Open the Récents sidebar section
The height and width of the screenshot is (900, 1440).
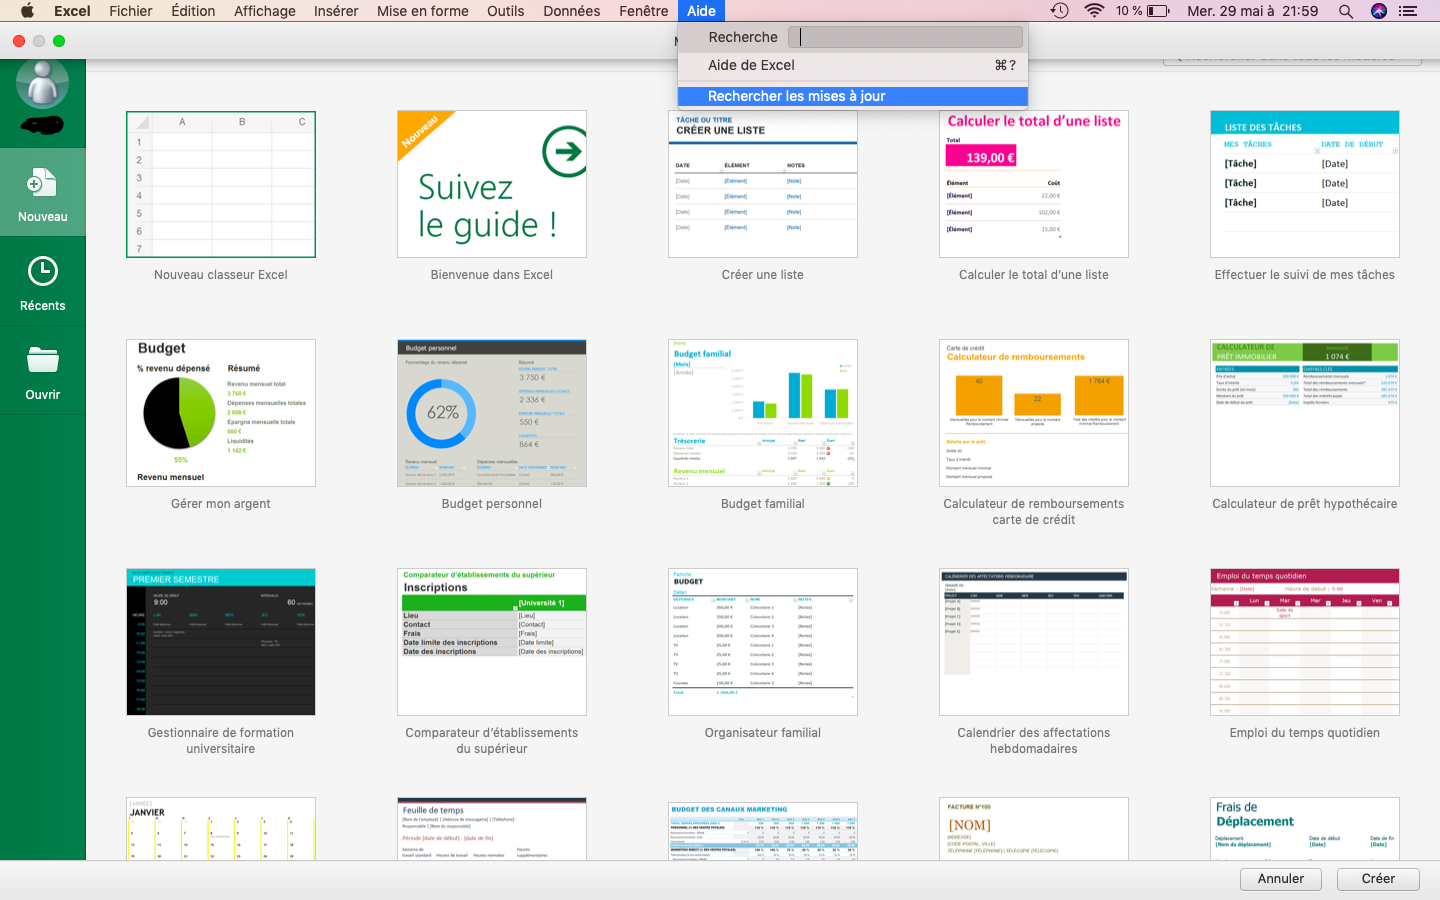(x=43, y=282)
